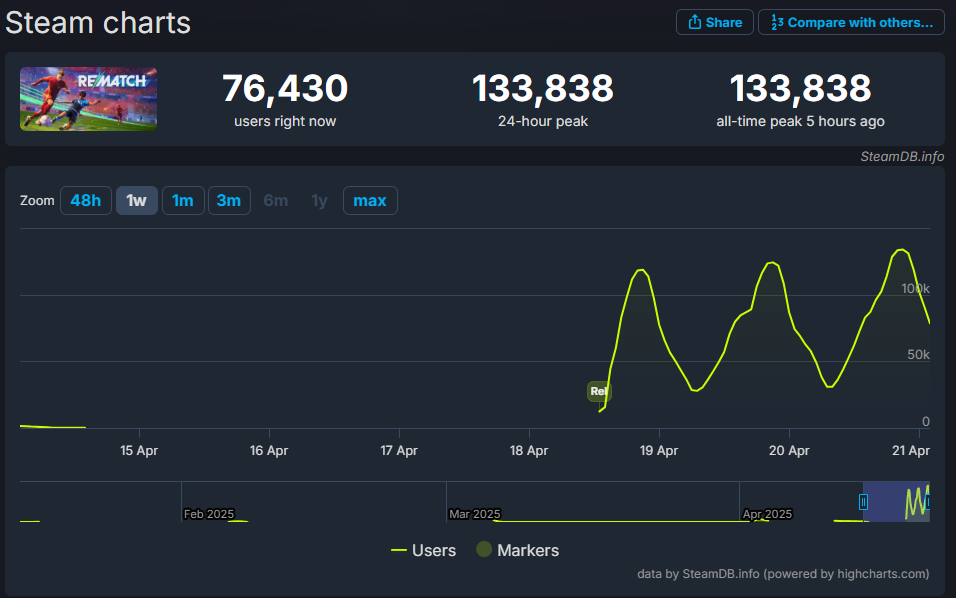This screenshot has width=956, height=598.
Task: Click the Rematch game thumbnail
Action: click(88, 99)
